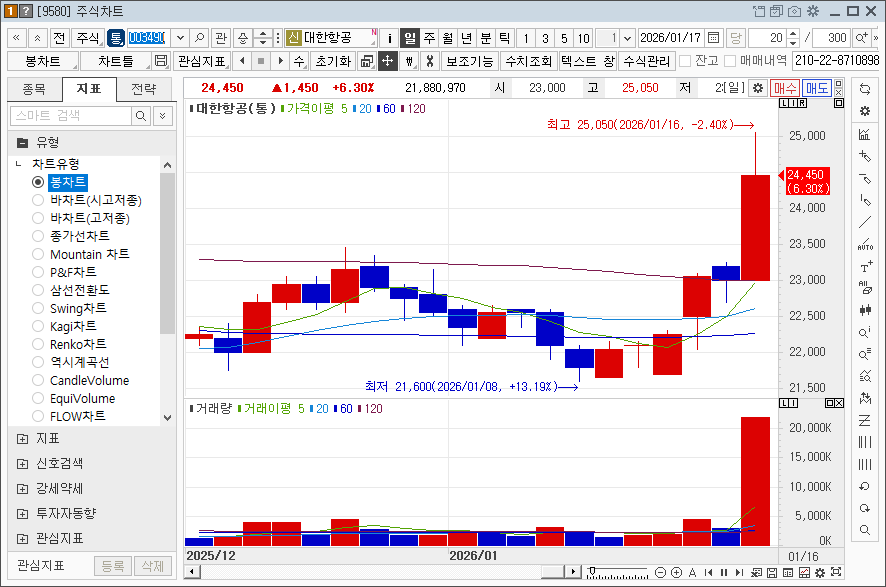Expand the 신호검색 tree section
The height and width of the screenshot is (587, 886).
(x=22, y=464)
